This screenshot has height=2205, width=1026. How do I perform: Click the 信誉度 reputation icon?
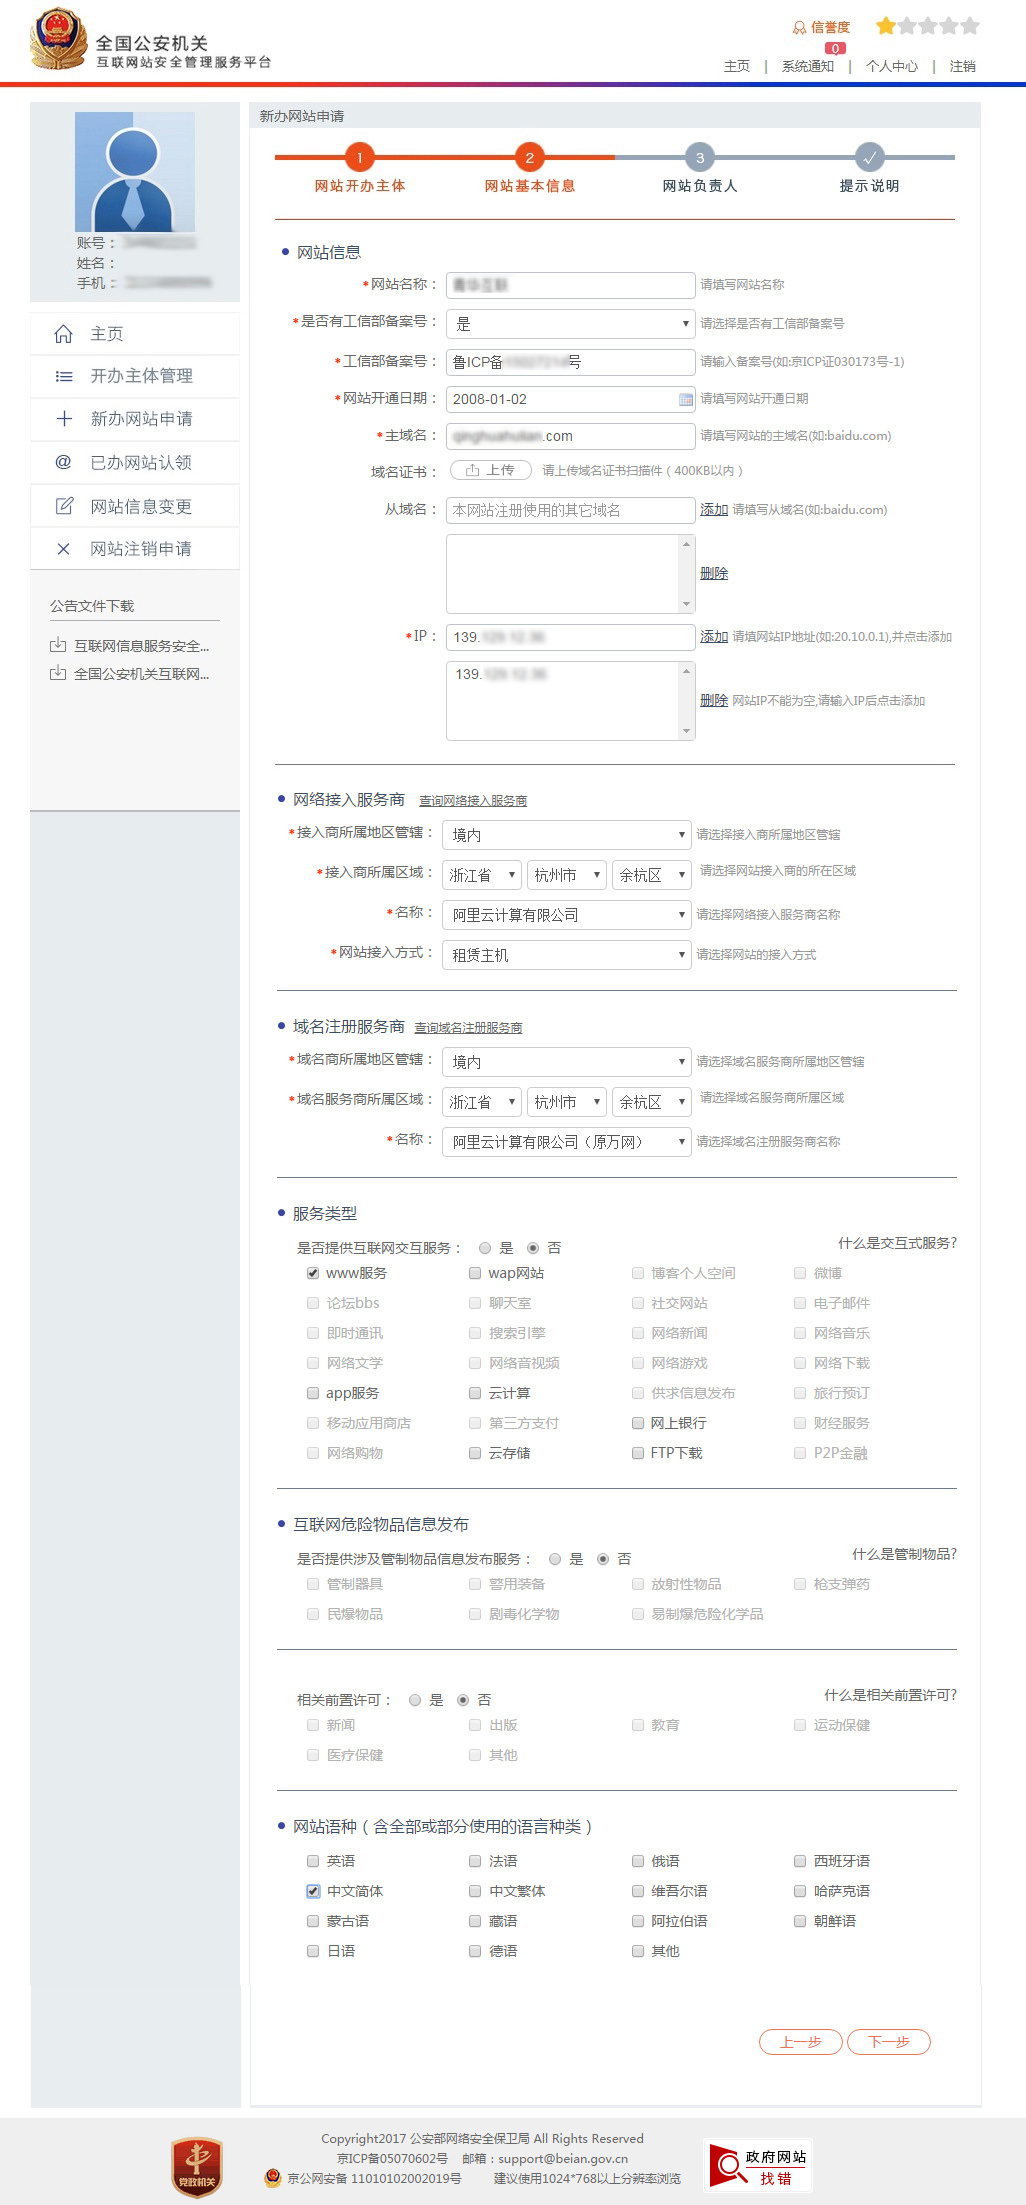coord(799,27)
